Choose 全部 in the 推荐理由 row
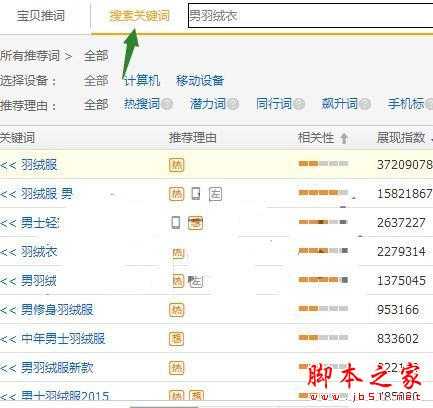433x408 pixels. pyautogui.click(x=96, y=105)
